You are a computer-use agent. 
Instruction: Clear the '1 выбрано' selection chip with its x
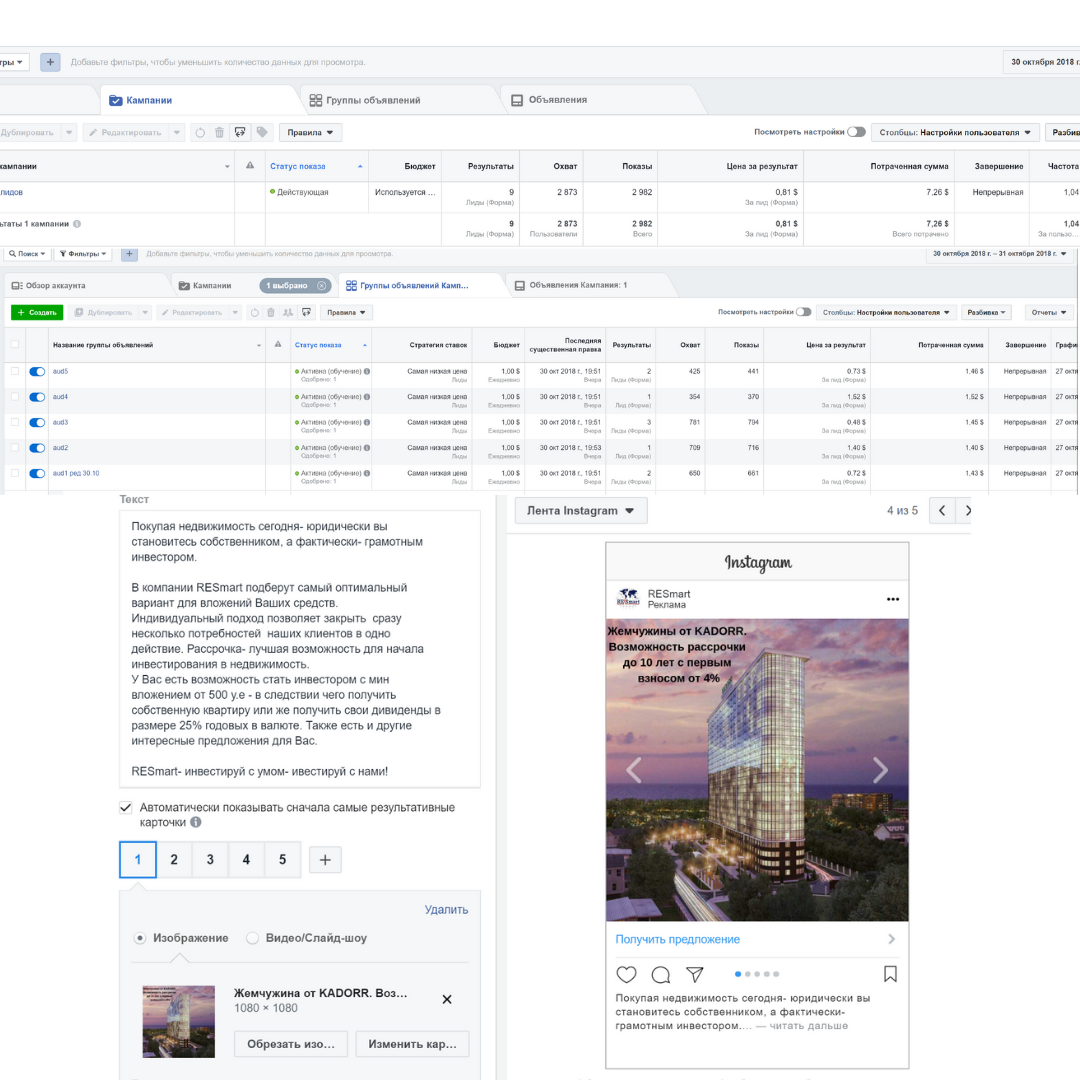click(x=322, y=285)
